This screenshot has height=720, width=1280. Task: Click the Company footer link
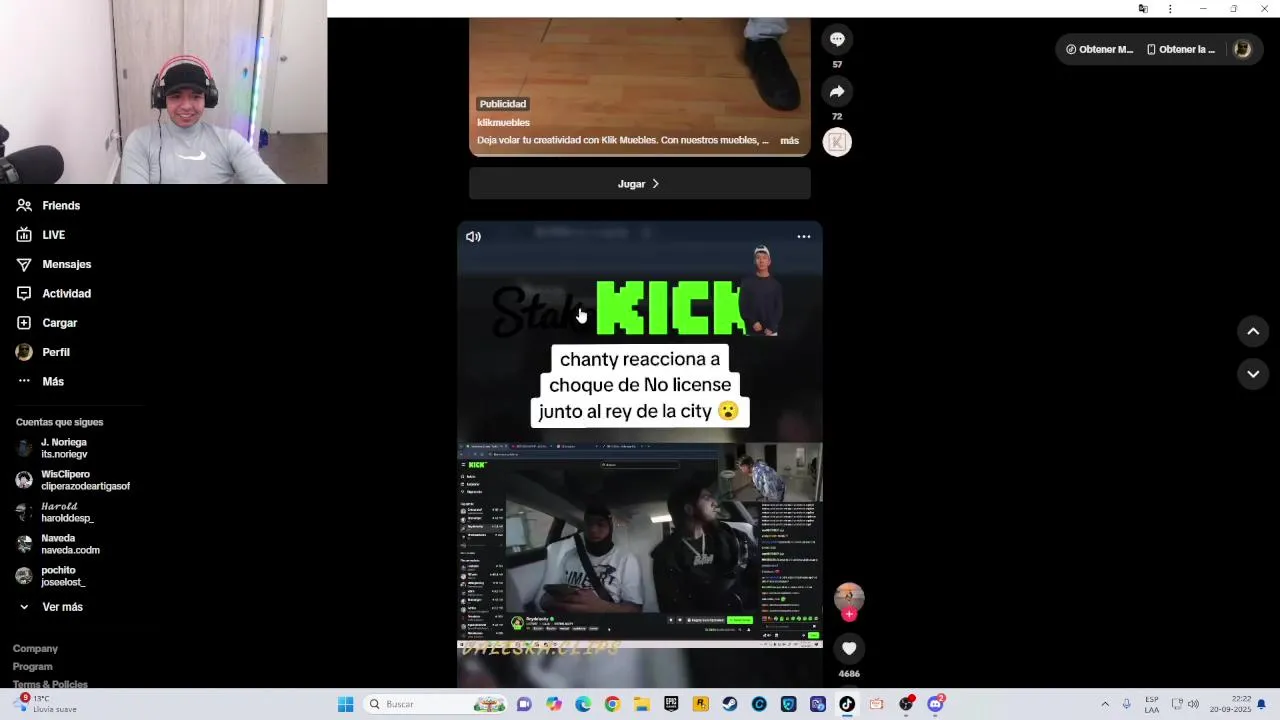coord(35,649)
